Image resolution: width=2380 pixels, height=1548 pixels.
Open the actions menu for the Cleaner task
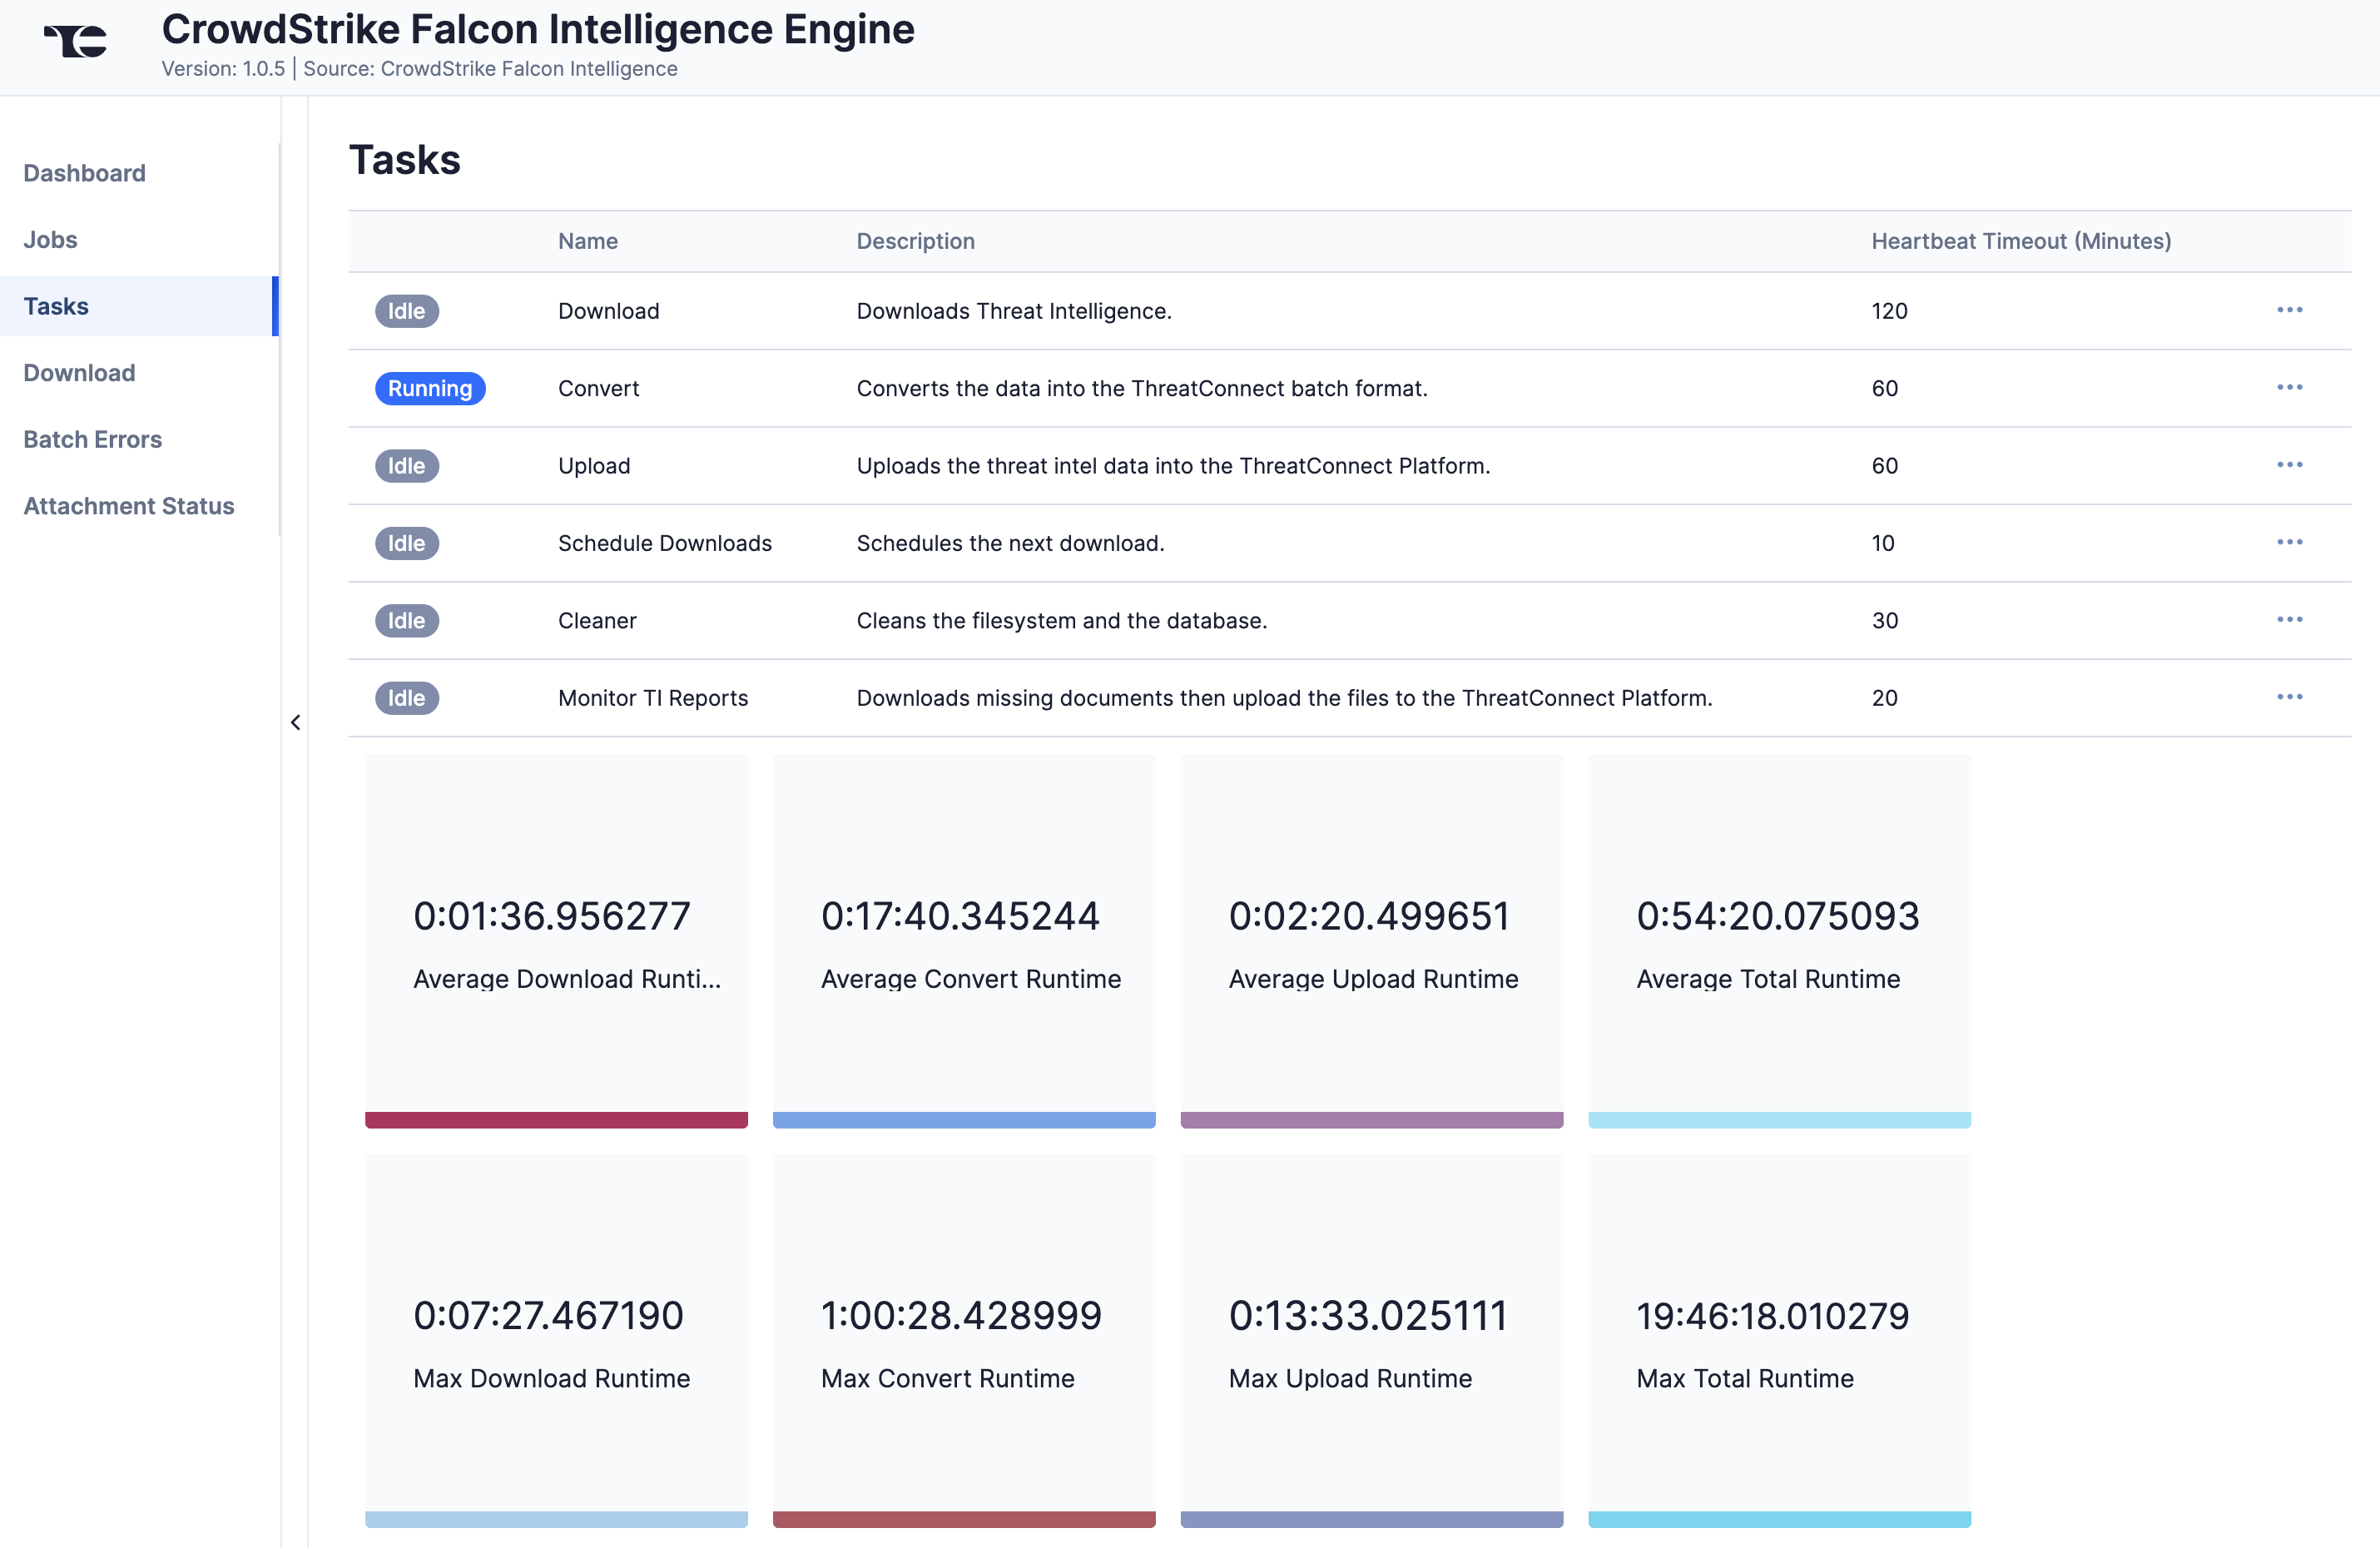click(2291, 620)
